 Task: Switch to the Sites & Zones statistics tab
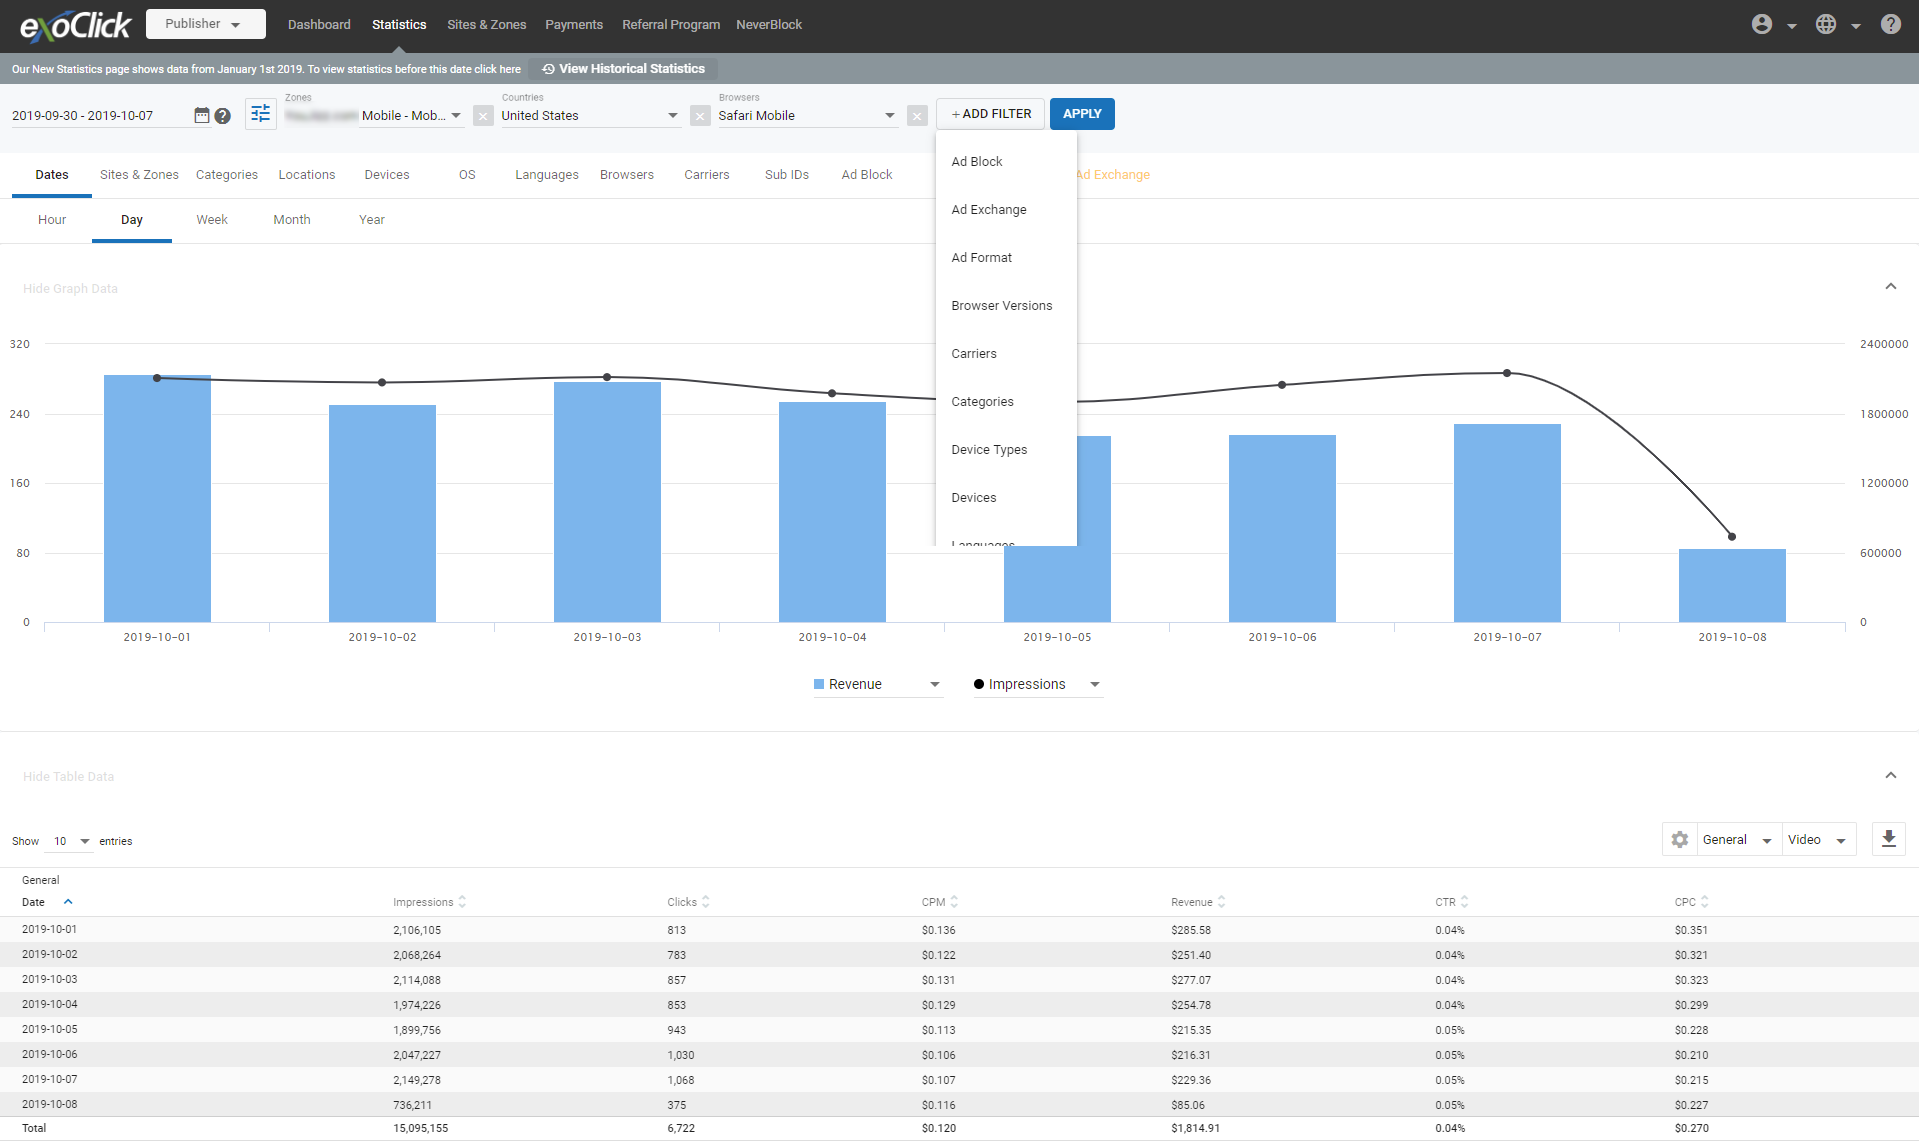pos(139,175)
